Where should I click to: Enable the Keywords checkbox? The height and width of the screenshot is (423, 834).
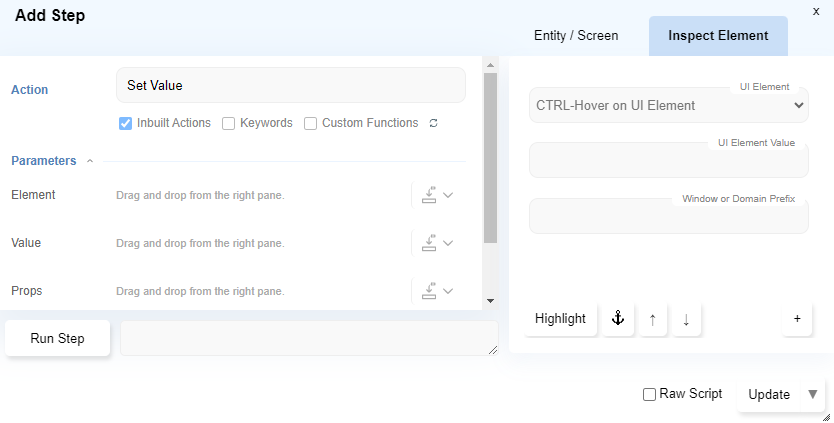coord(229,124)
